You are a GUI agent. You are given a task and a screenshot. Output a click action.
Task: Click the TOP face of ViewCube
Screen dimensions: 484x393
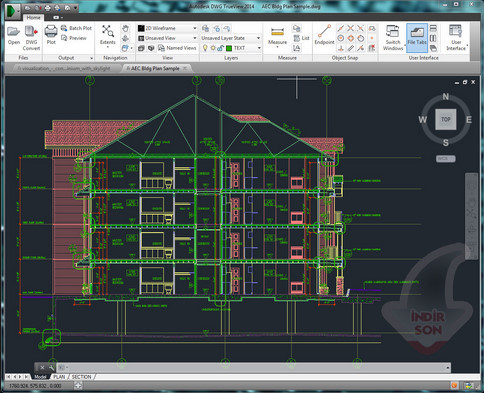(x=446, y=119)
